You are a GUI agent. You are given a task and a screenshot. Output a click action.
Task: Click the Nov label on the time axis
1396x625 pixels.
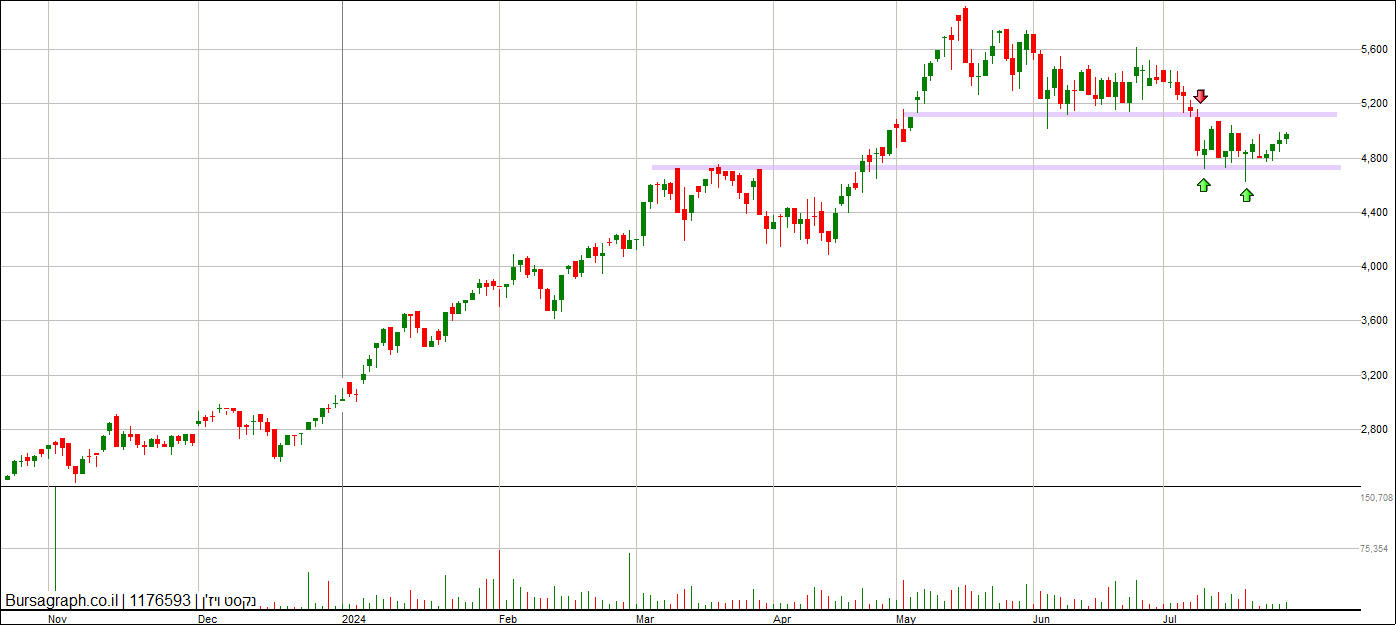tap(58, 618)
